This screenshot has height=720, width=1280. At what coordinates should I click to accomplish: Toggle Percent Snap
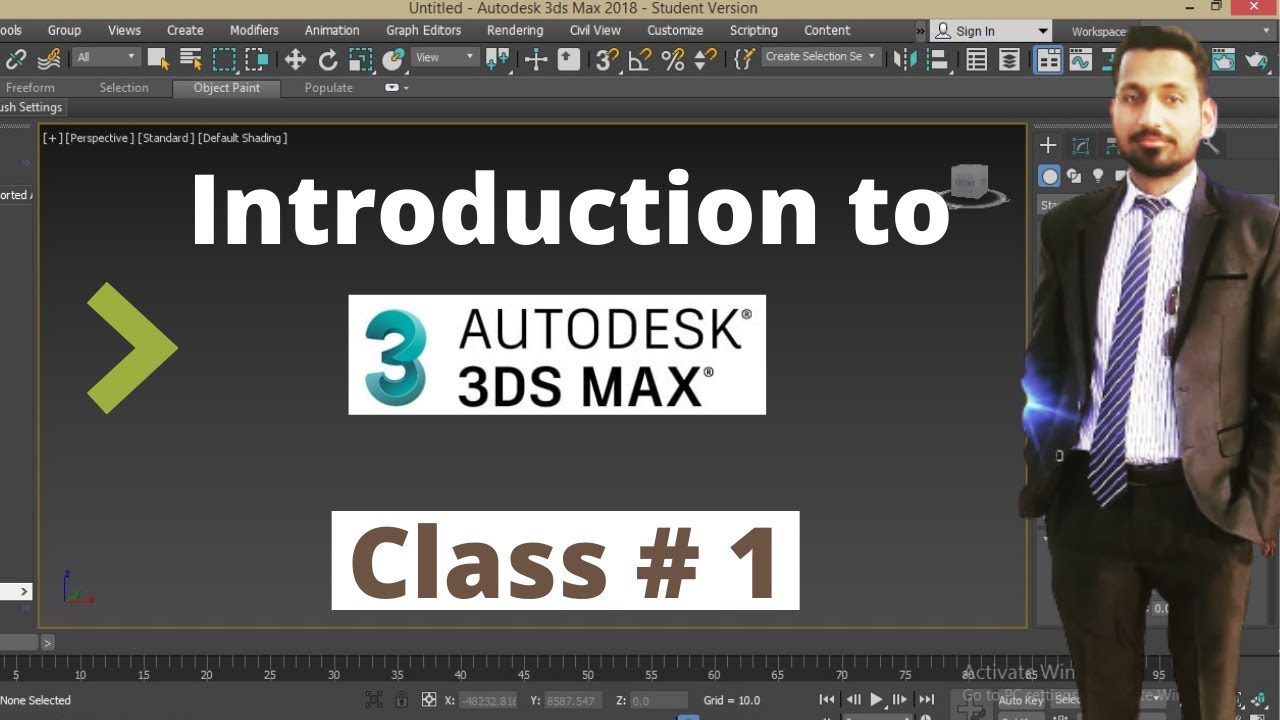coord(673,60)
